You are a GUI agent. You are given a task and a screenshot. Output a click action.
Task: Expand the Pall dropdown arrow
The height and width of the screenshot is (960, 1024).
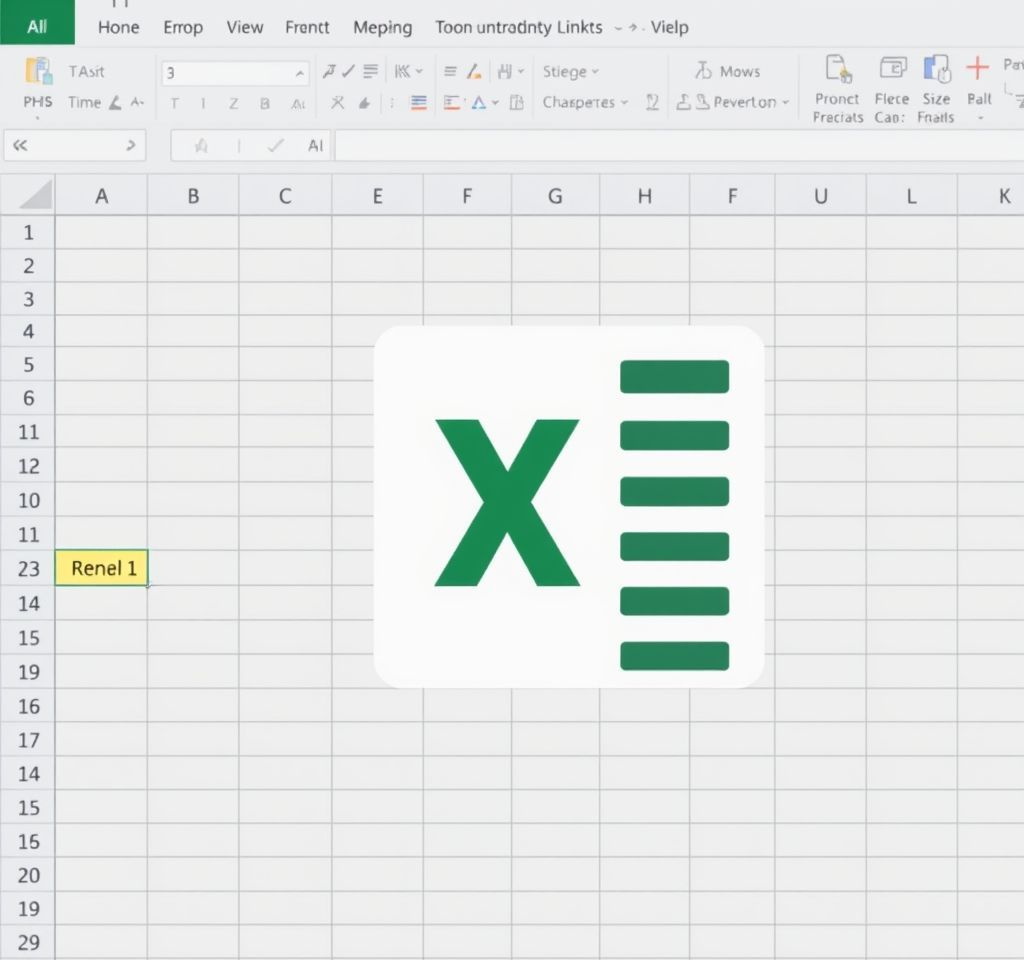pyautogui.click(x=980, y=118)
